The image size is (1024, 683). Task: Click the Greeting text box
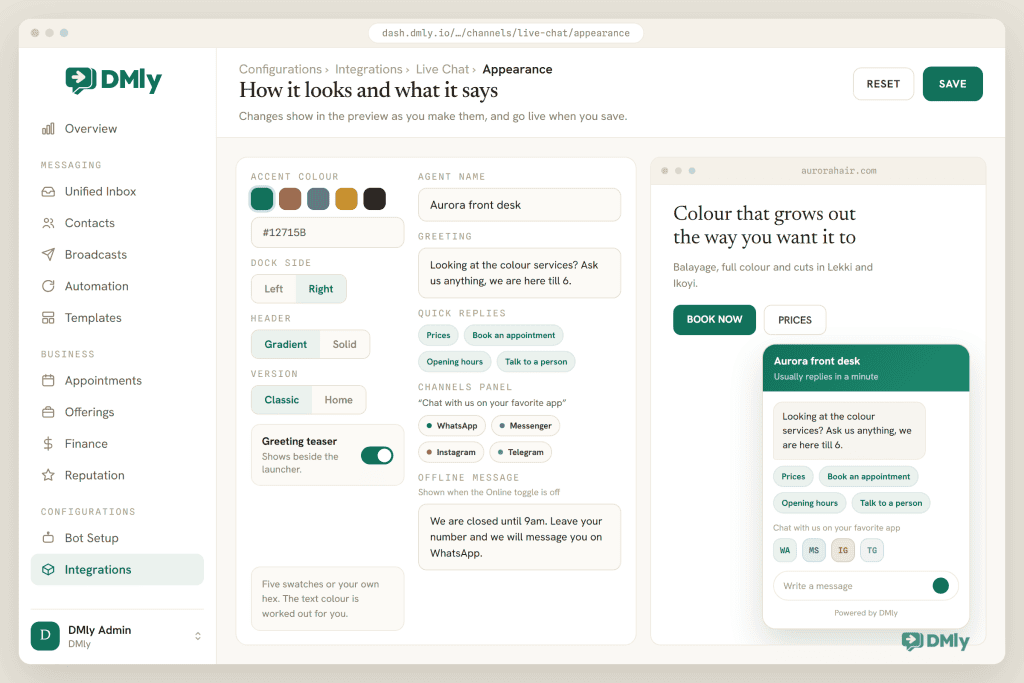pyautogui.click(x=519, y=273)
